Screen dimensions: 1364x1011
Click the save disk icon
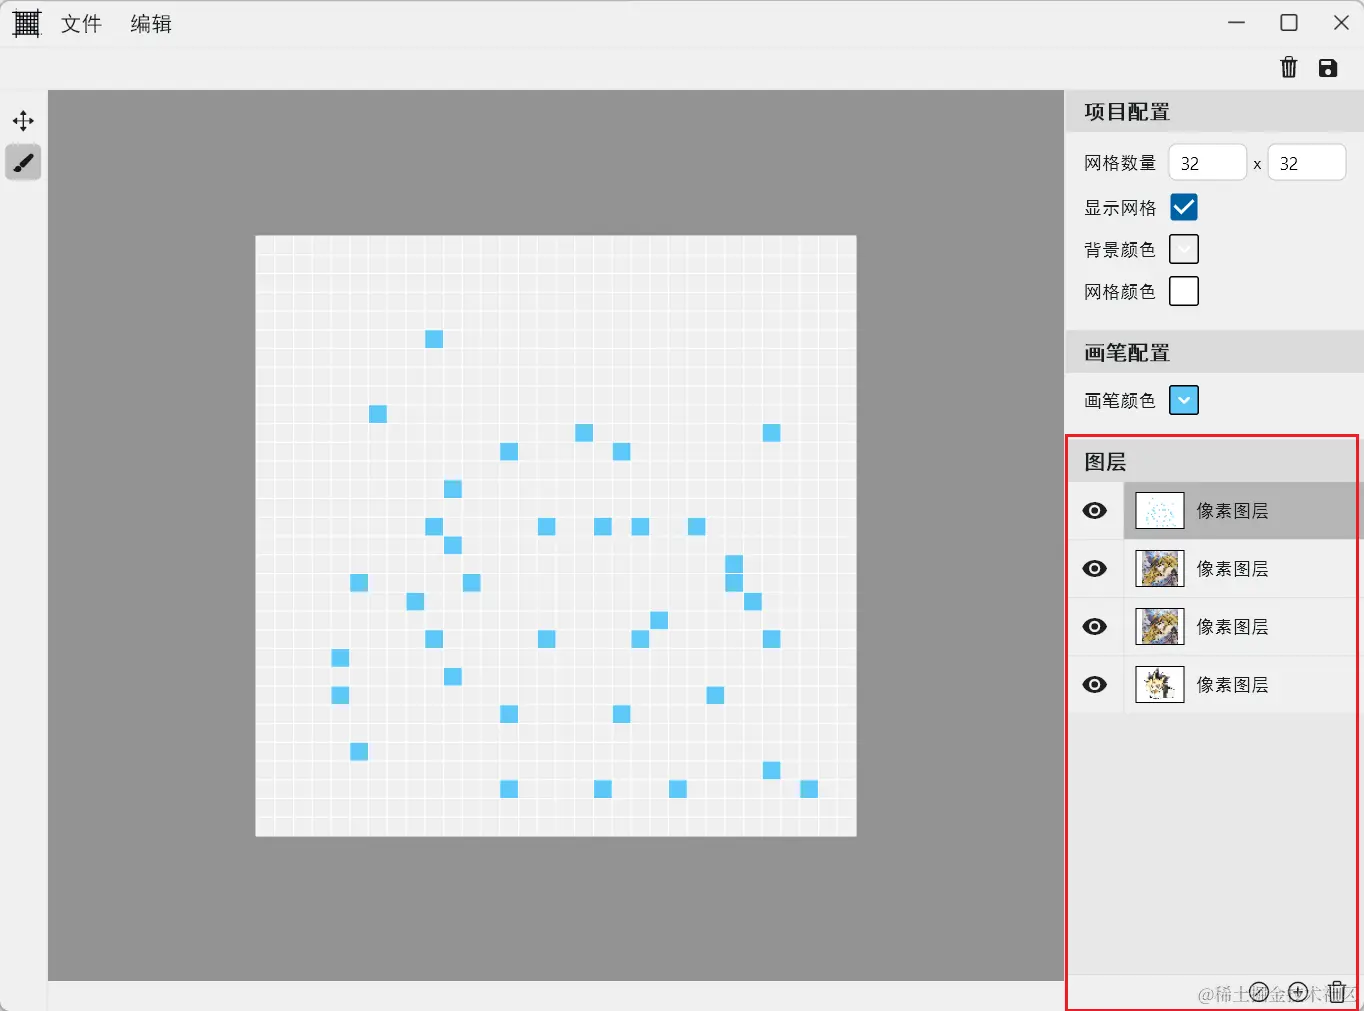tap(1328, 68)
